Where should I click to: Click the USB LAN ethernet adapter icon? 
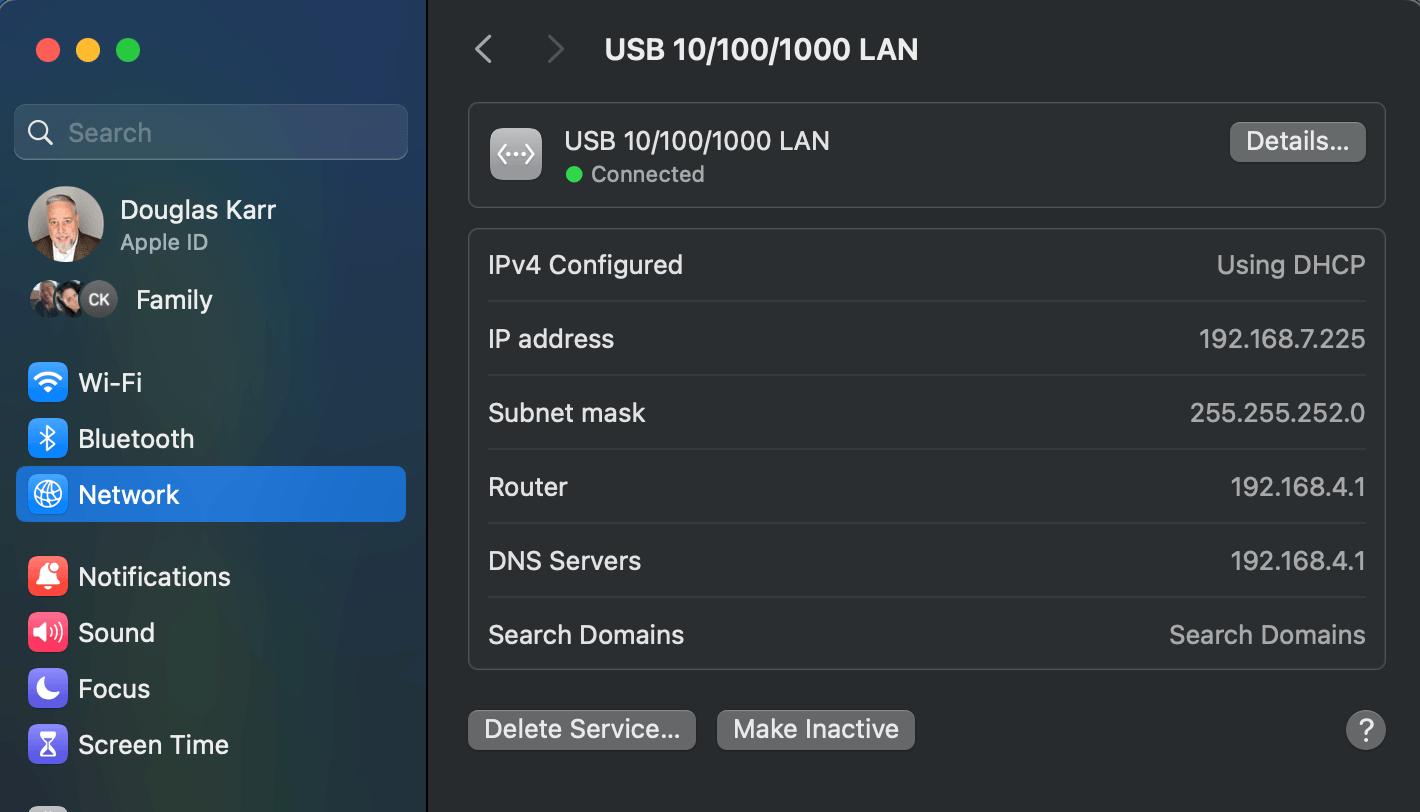[x=515, y=154]
